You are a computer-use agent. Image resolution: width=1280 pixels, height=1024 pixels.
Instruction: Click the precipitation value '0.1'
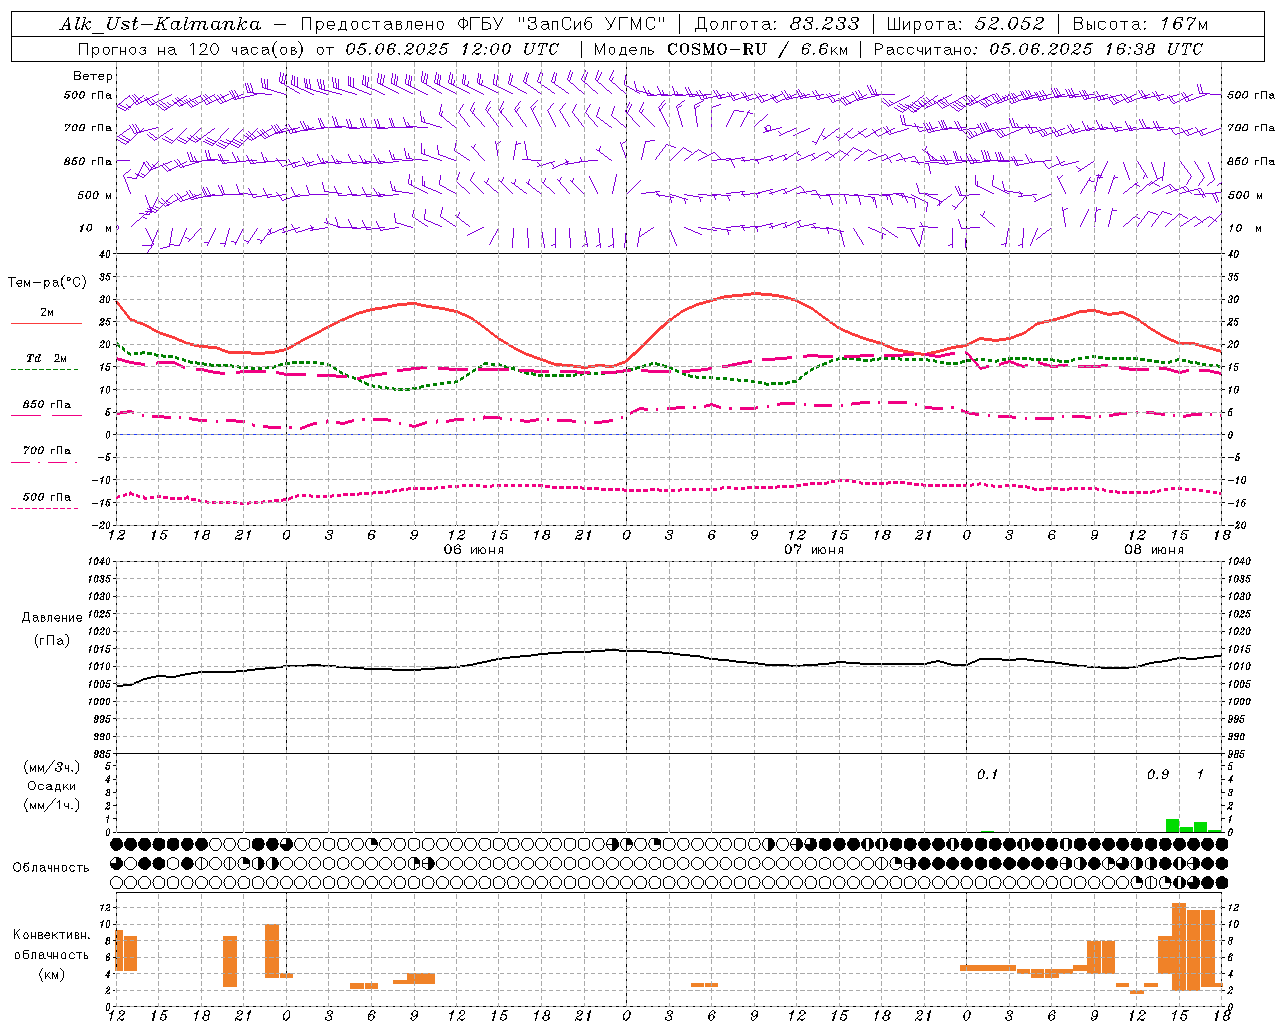[987, 774]
